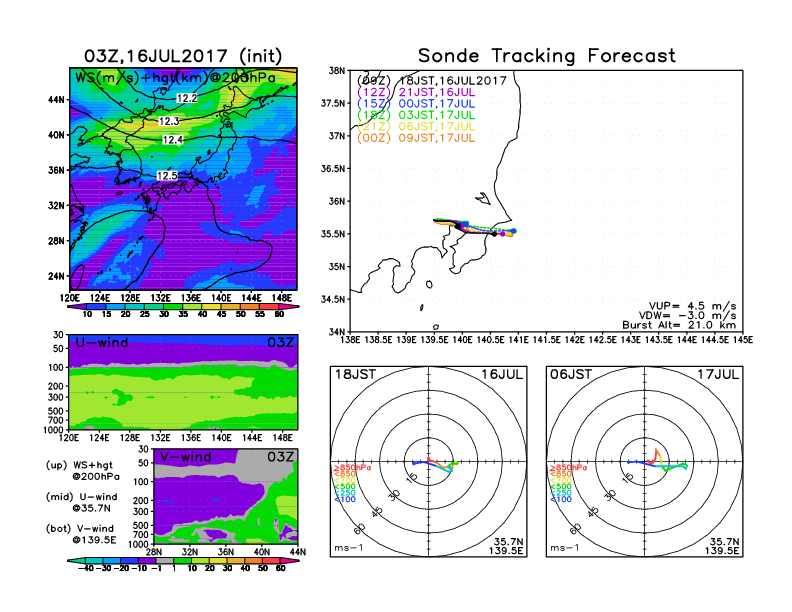Click the '(bot) V-wind @139.5E' description

click(x=81, y=534)
